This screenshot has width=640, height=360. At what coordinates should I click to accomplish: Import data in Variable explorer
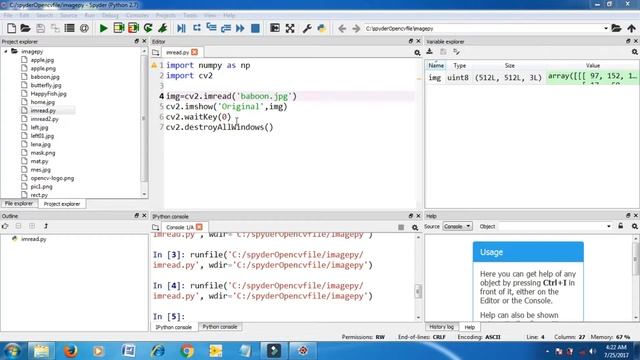[429, 51]
